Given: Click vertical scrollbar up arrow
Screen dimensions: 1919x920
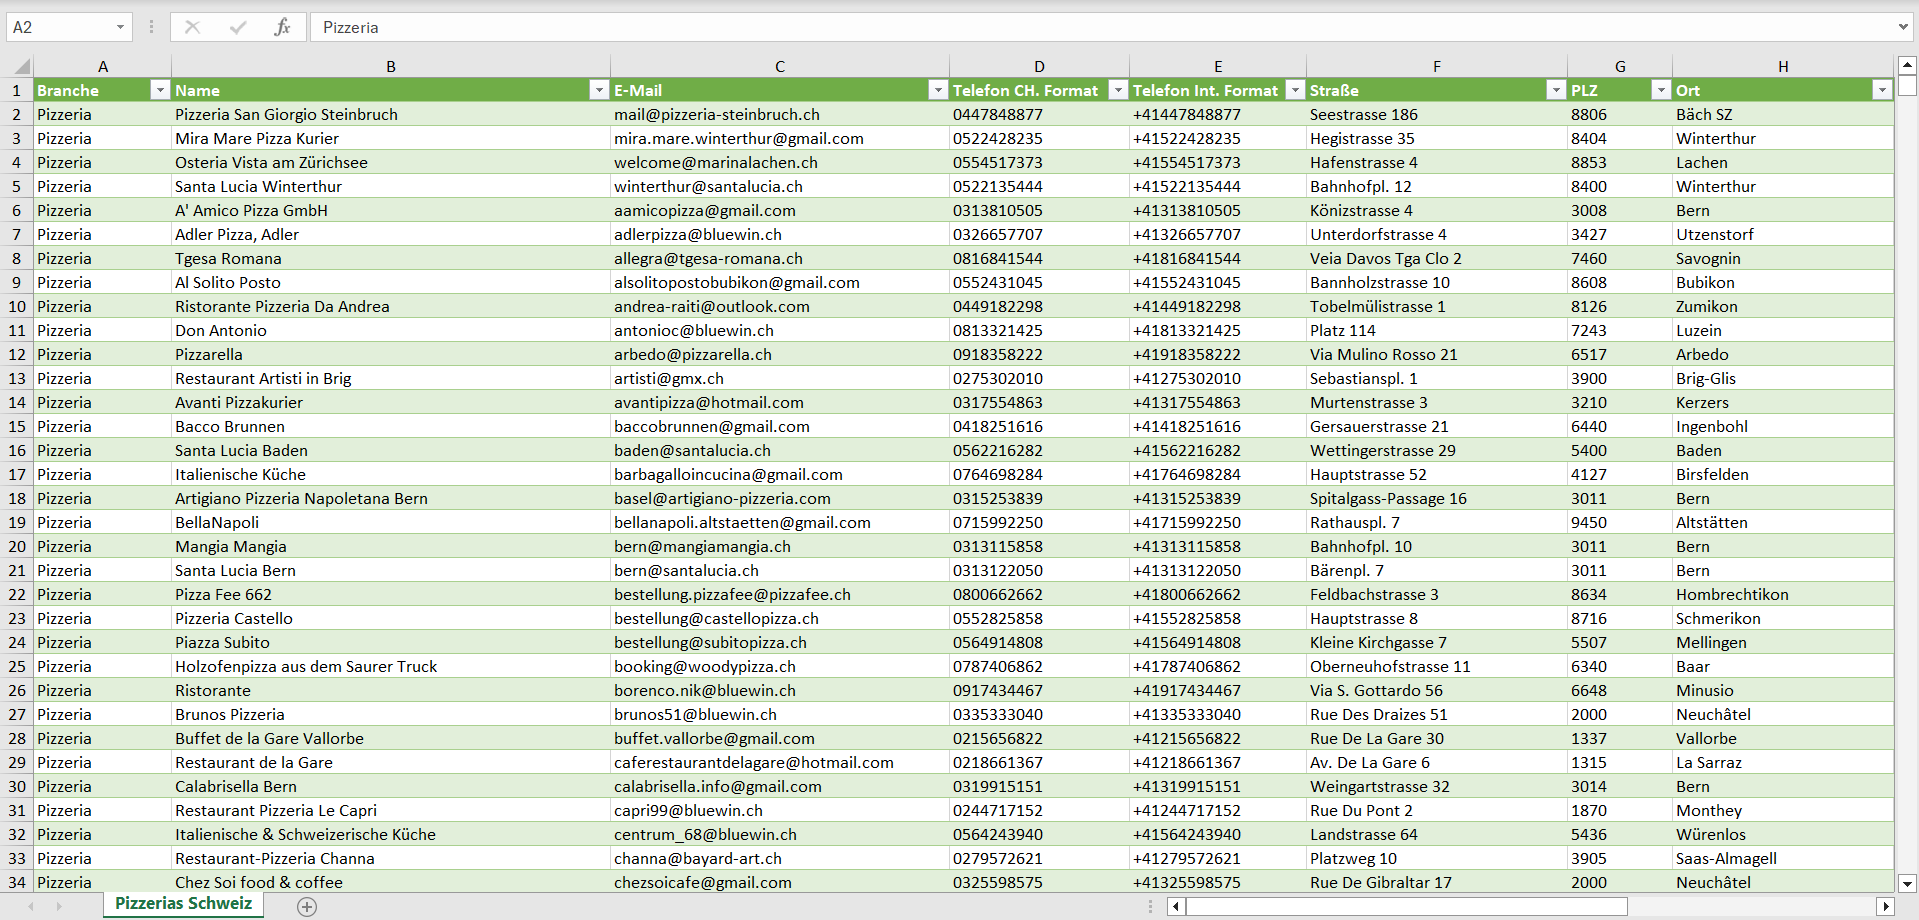Looking at the screenshot, I should [x=1907, y=65].
